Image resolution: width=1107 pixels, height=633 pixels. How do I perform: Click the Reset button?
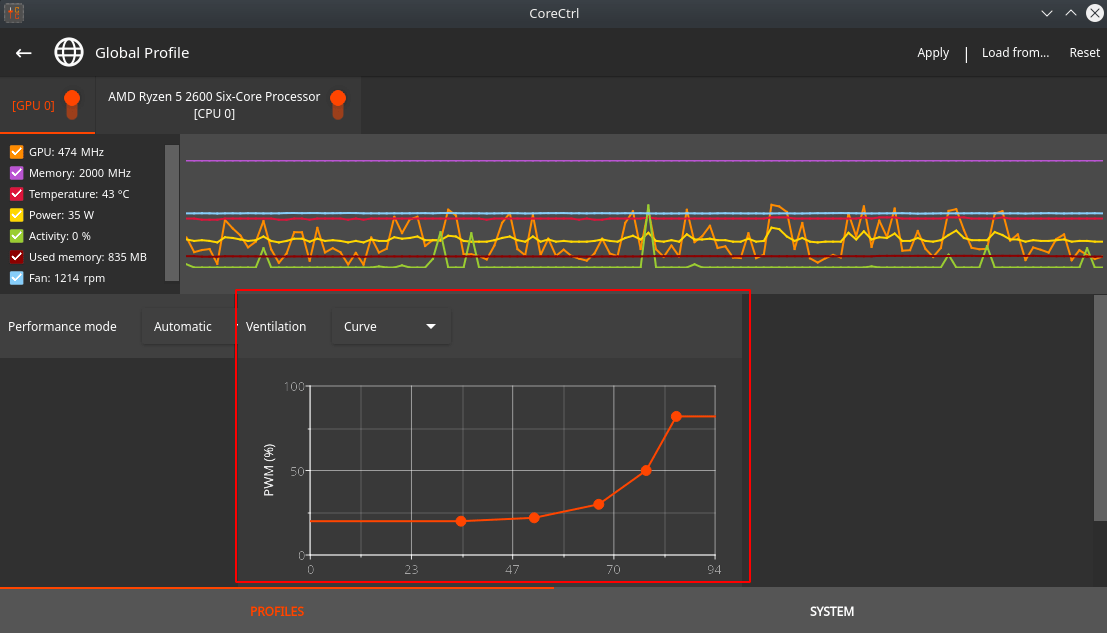(x=1084, y=53)
